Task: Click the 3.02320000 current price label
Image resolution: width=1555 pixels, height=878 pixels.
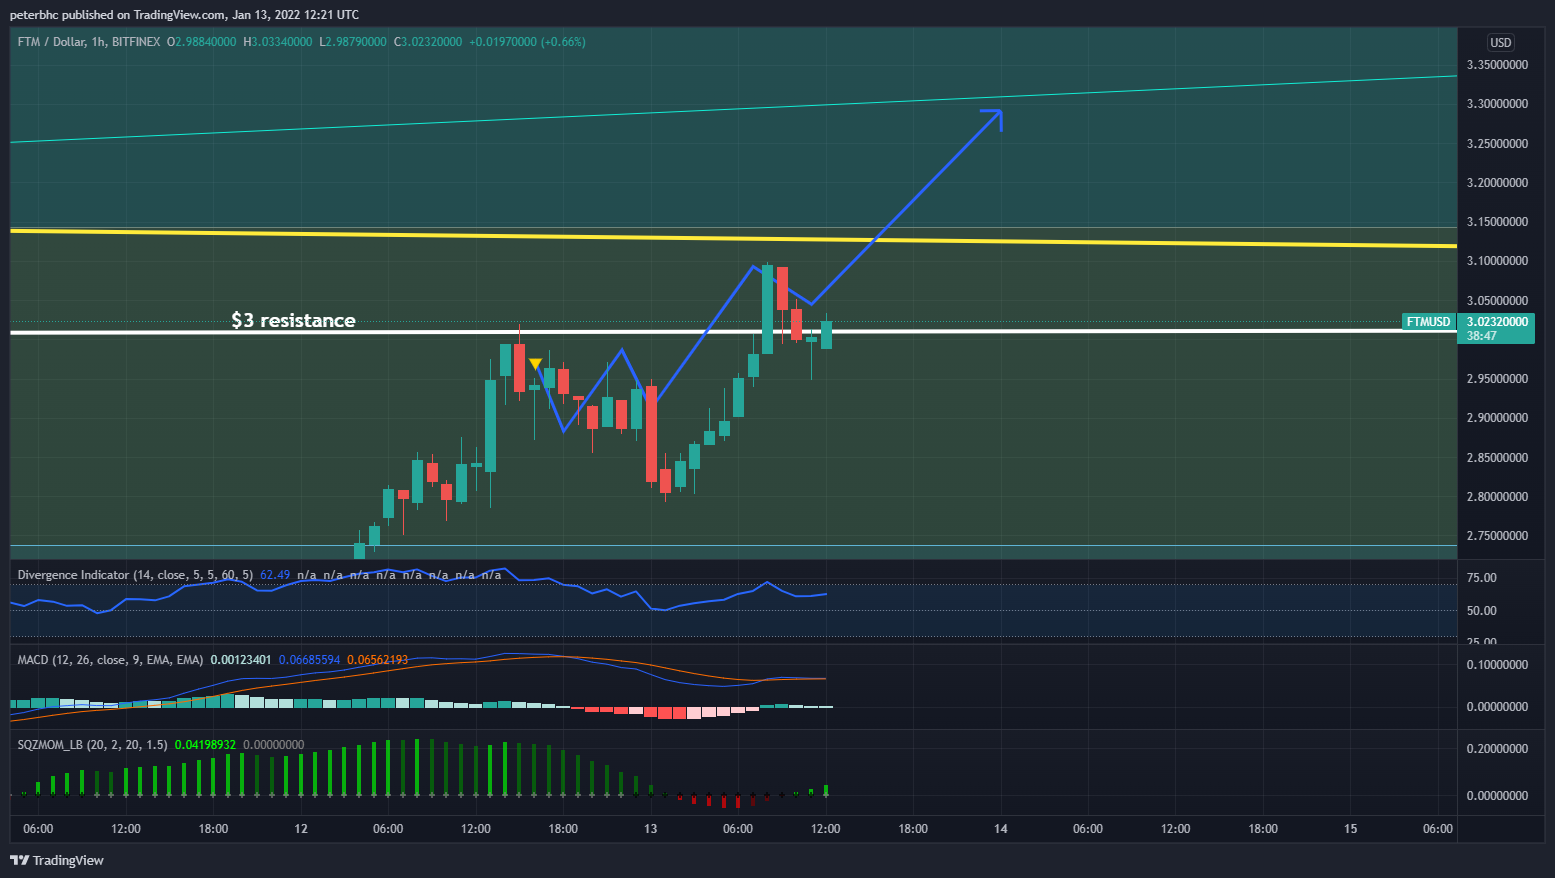Action: click(1497, 322)
